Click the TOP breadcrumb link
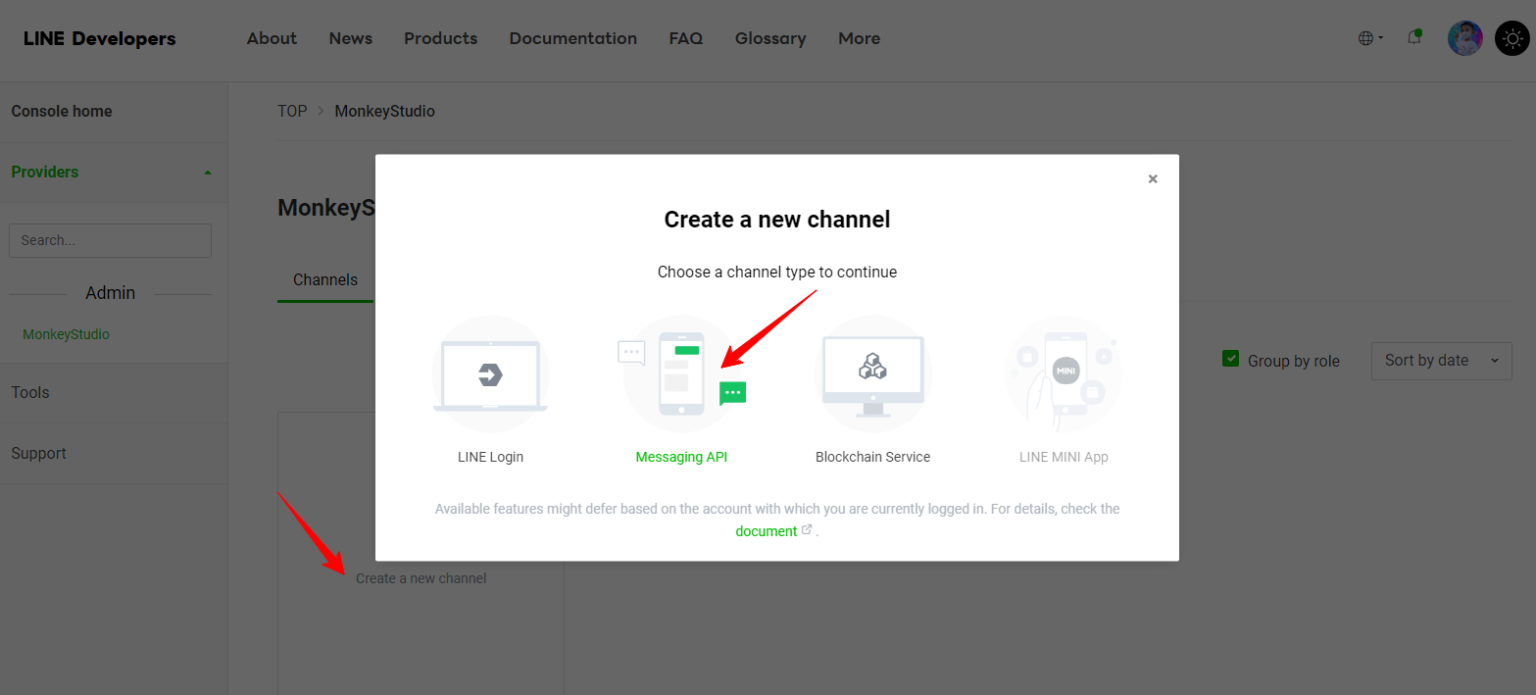This screenshot has height=695, width=1536. [292, 111]
